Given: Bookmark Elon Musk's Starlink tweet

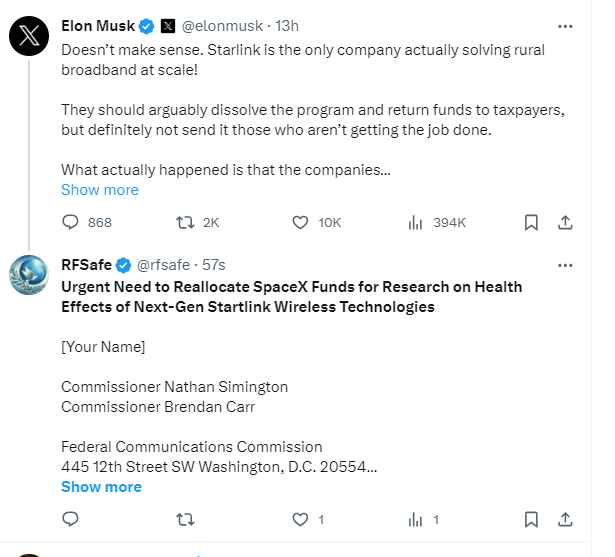Looking at the screenshot, I should coord(532,222).
